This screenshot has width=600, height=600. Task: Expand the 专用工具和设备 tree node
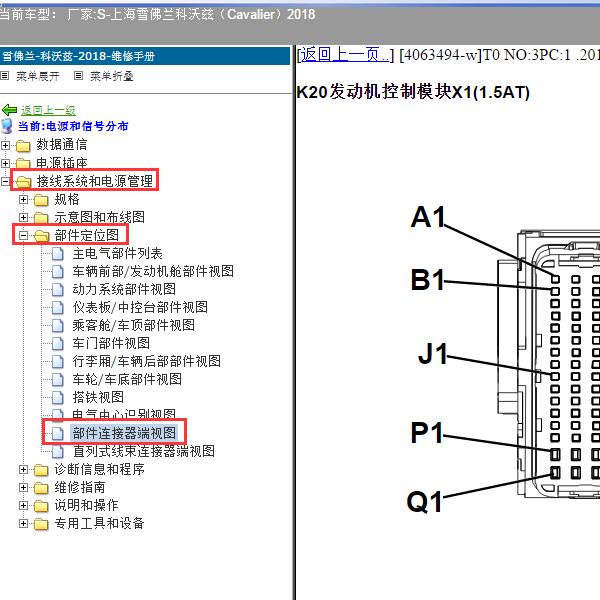point(23,523)
